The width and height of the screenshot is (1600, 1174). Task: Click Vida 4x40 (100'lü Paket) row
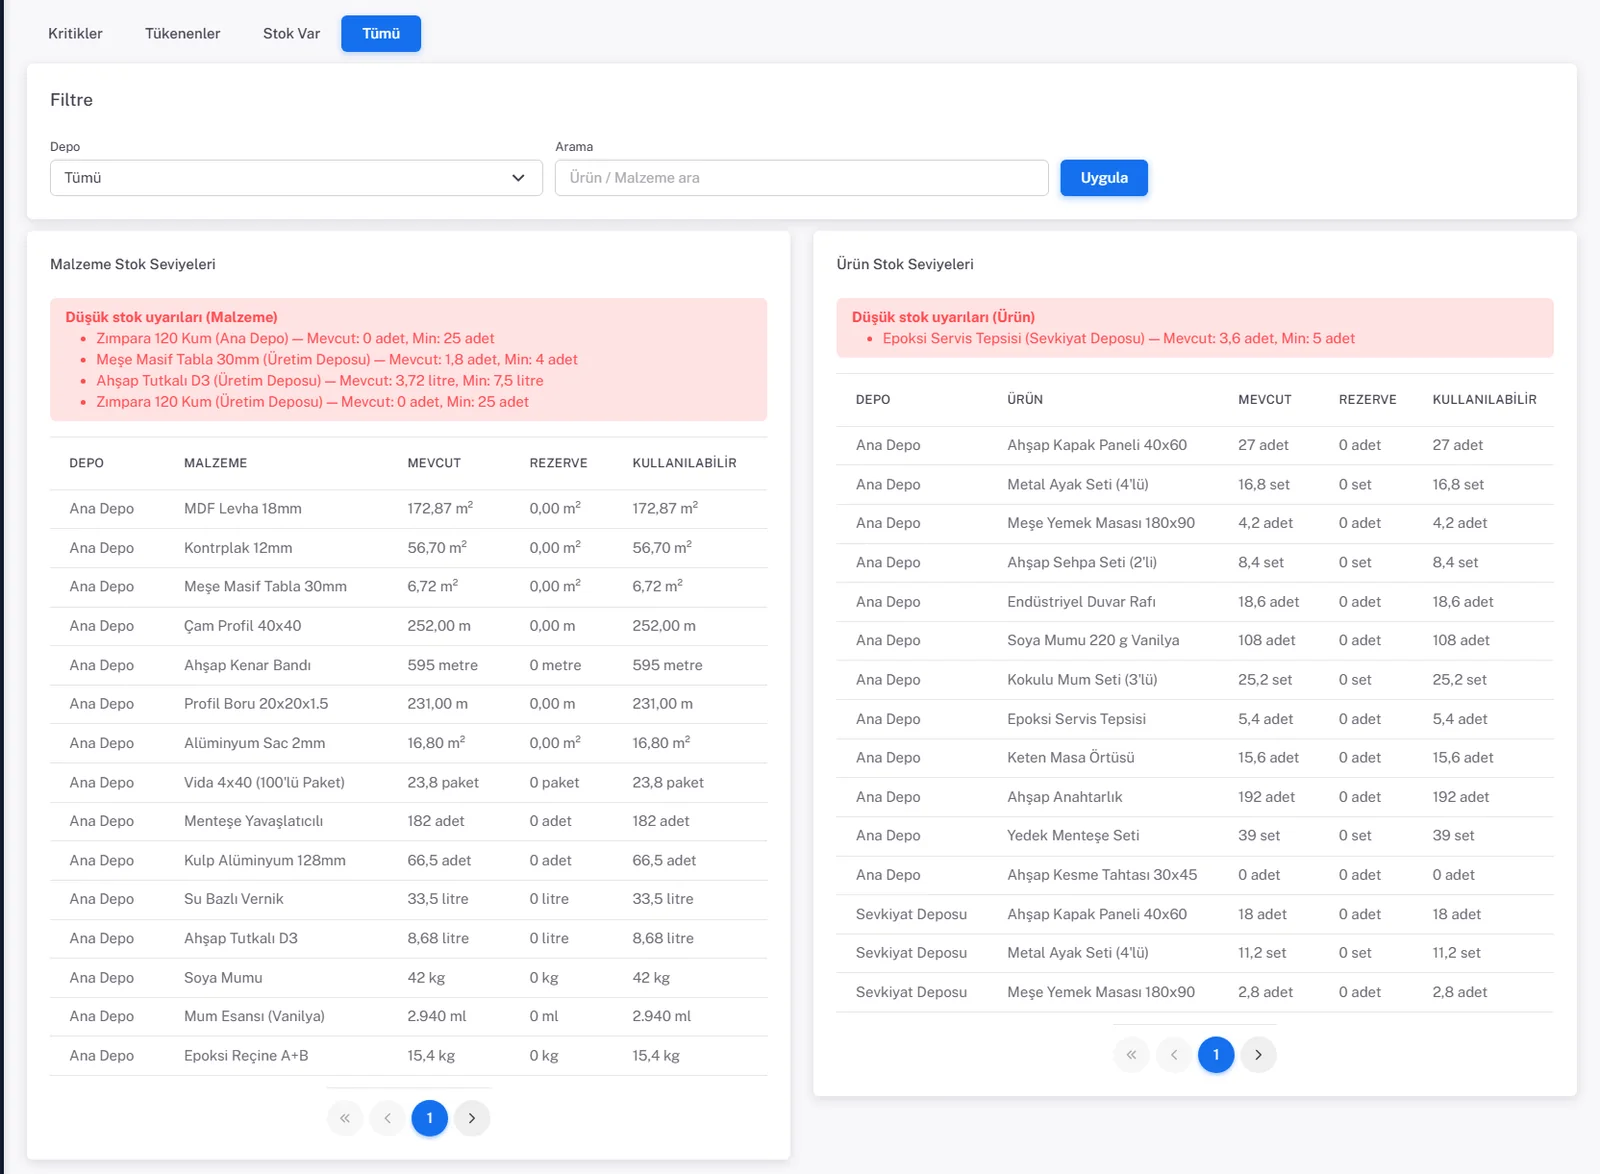[x=408, y=782]
